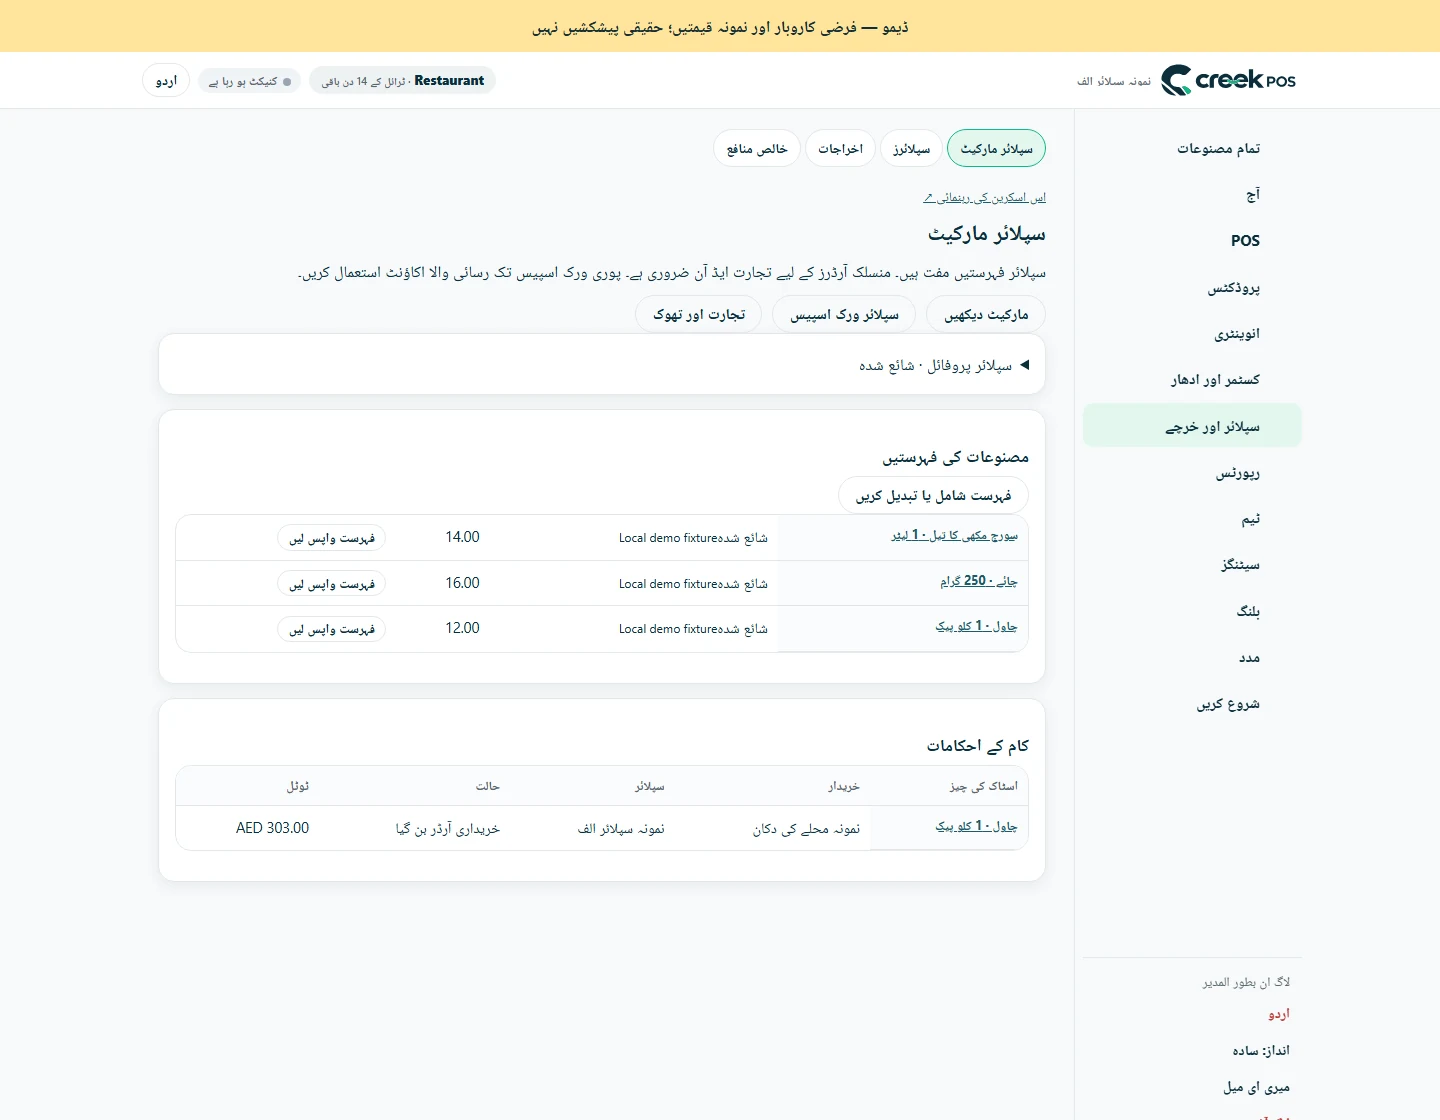Click the مارکیٹ دیکھیں button

[986, 314]
